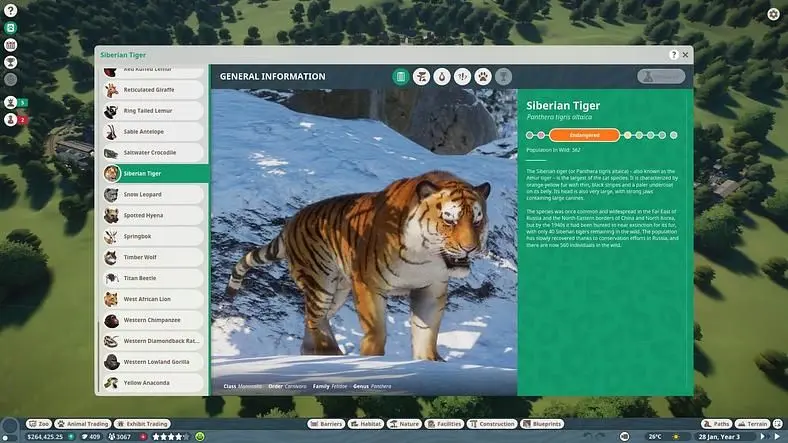The image size is (788, 443).
Task: Open the Facilities build menu
Action: point(444,424)
